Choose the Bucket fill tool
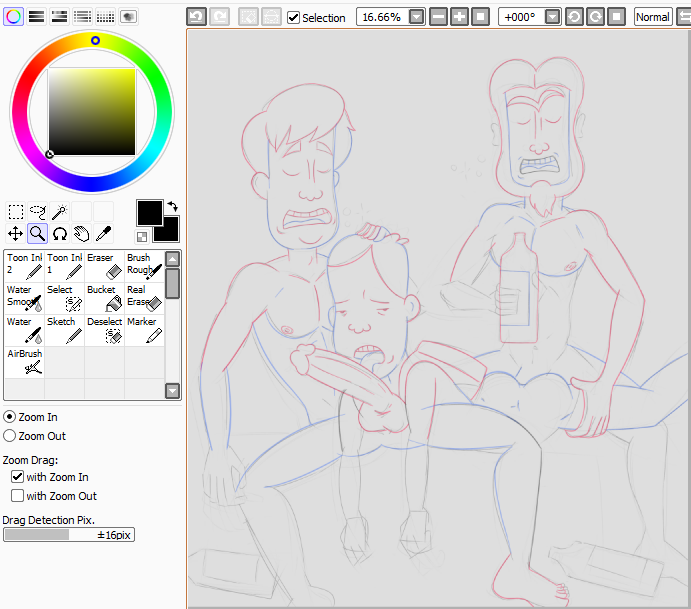691x609 pixels. pyautogui.click(x=104, y=297)
